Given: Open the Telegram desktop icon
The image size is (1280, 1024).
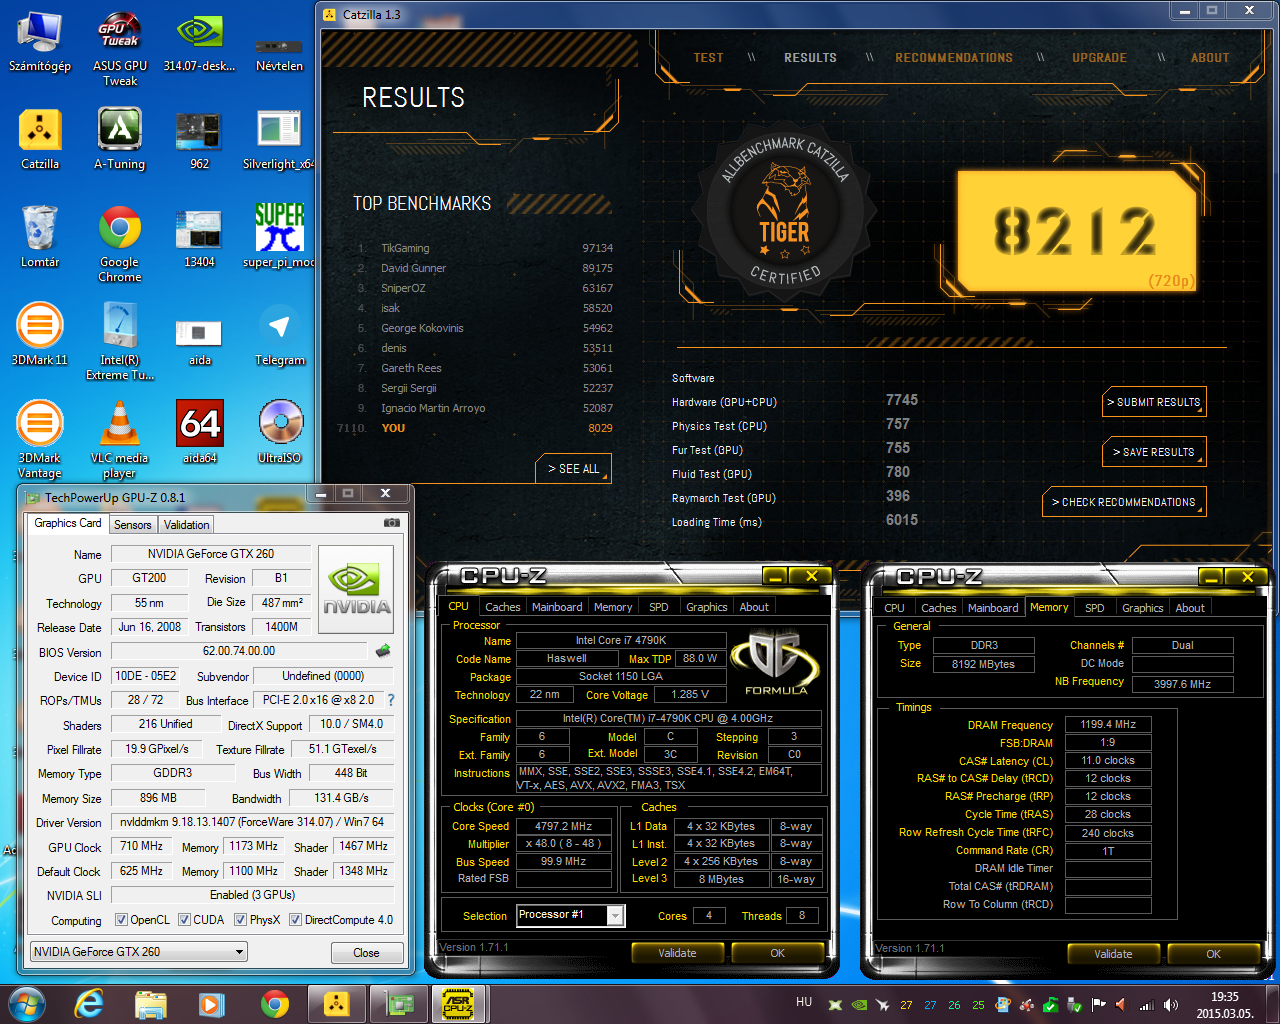Looking at the screenshot, I should 280,335.
